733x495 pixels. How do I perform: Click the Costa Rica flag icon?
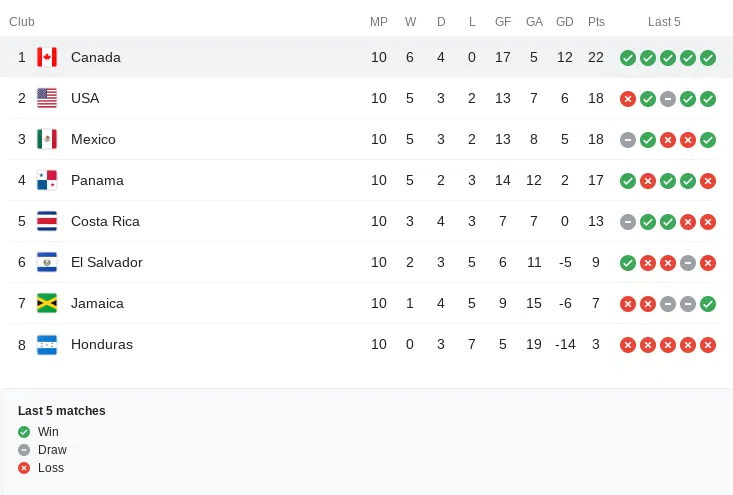tap(47, 221)
